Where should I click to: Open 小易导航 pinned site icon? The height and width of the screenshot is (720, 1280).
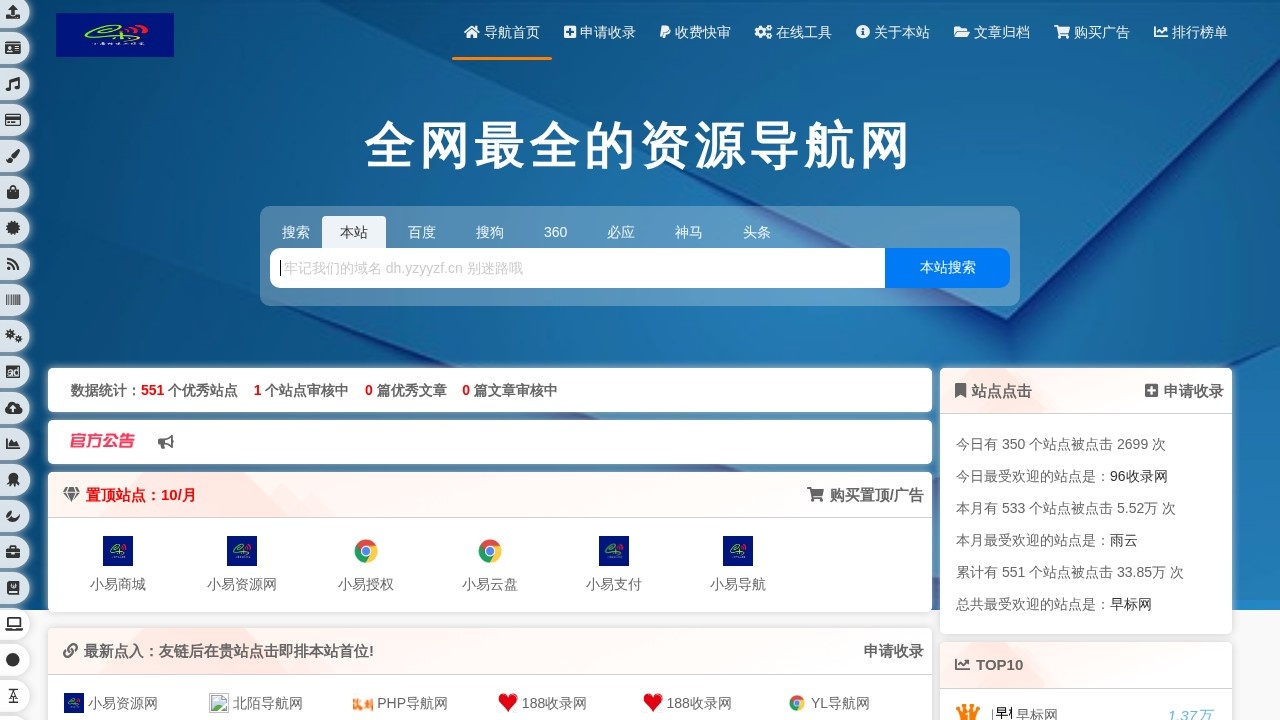coord(738,551)
